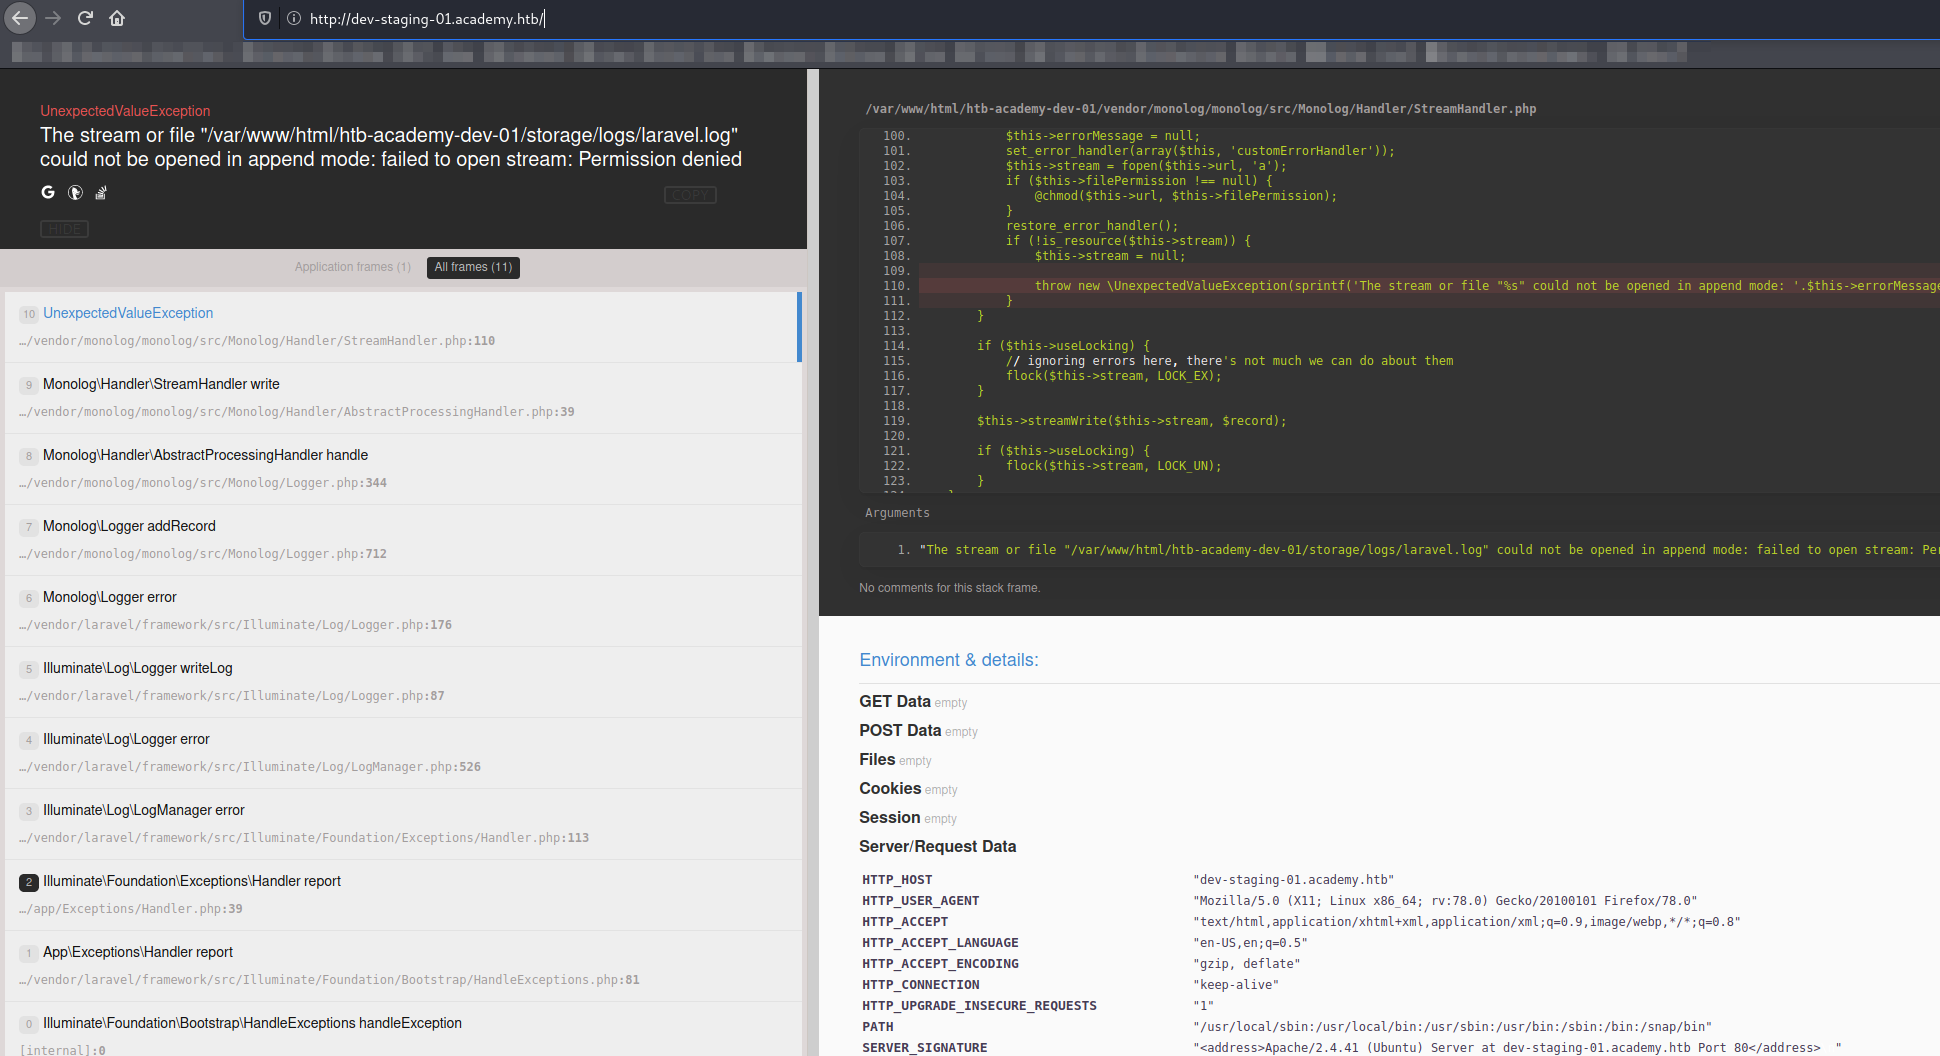Select the UnexpectedValueException StreamHandler frame
1940x1056 pixels.
point(400,326)
